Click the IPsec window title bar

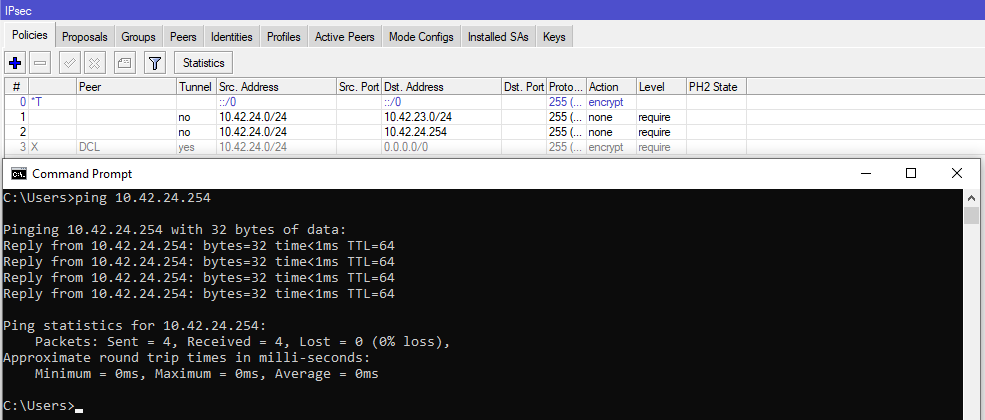pyautogui.click(x=492, y=10)
